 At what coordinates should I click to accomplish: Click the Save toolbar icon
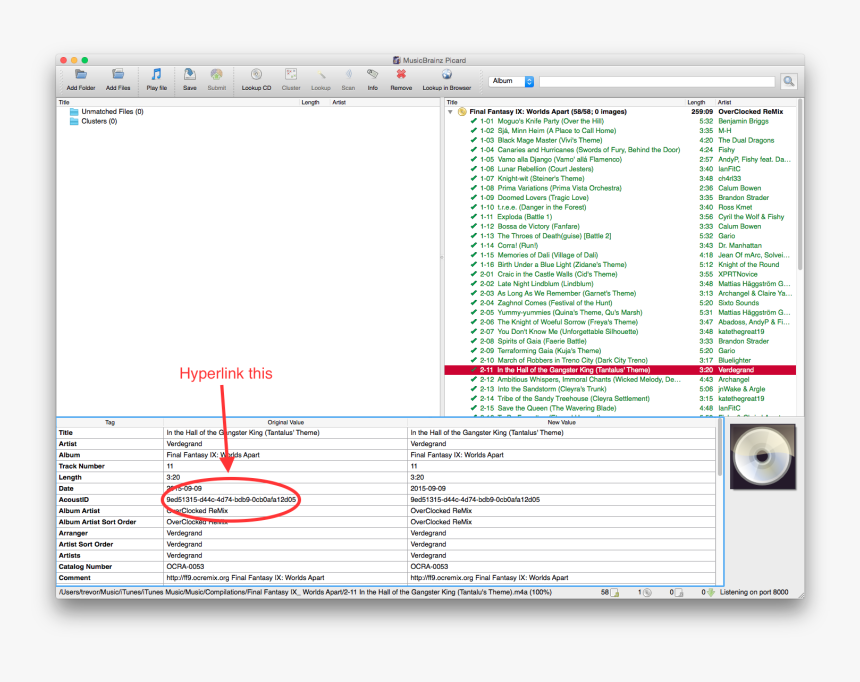click(190, 75)
